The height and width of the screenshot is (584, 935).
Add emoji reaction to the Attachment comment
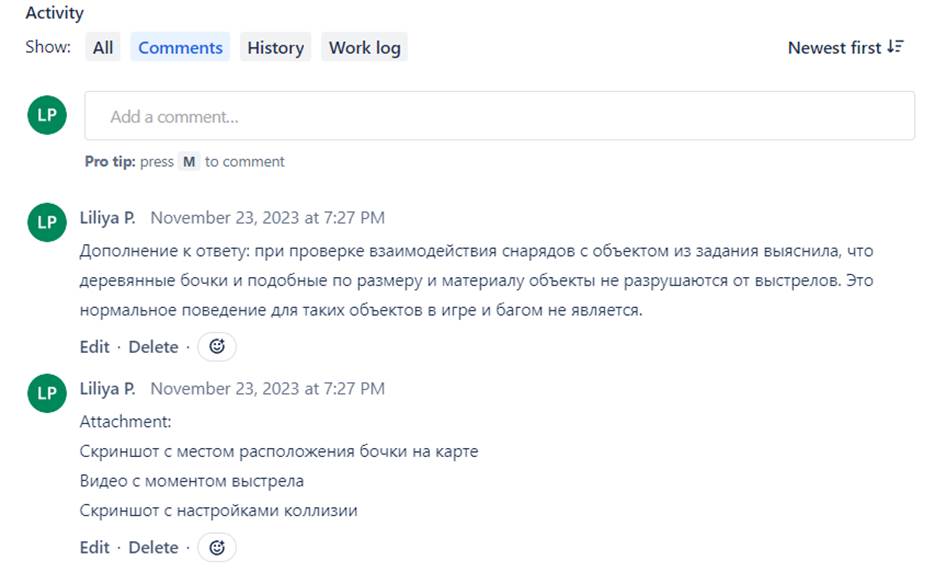(x=217, y=547)
